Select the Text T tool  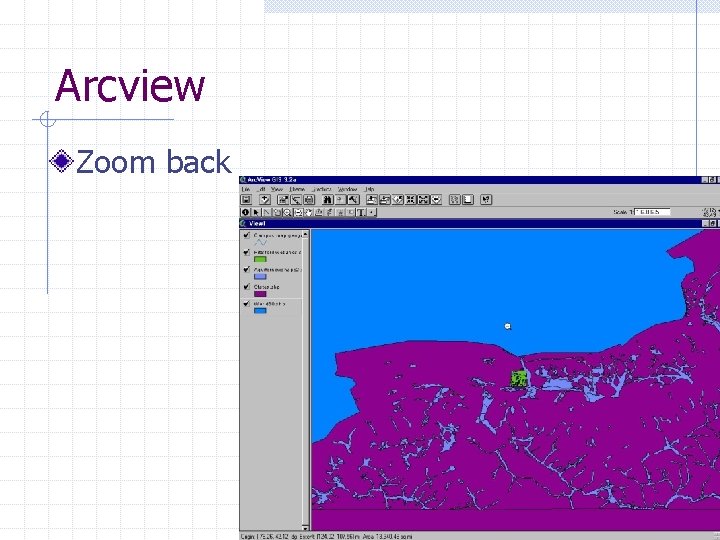(x=361, y=212)
